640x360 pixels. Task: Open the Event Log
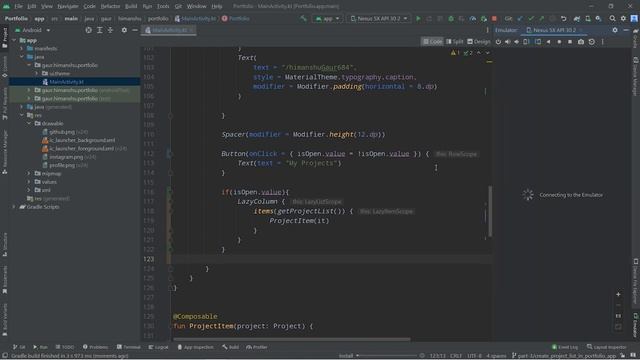(564, 347)
